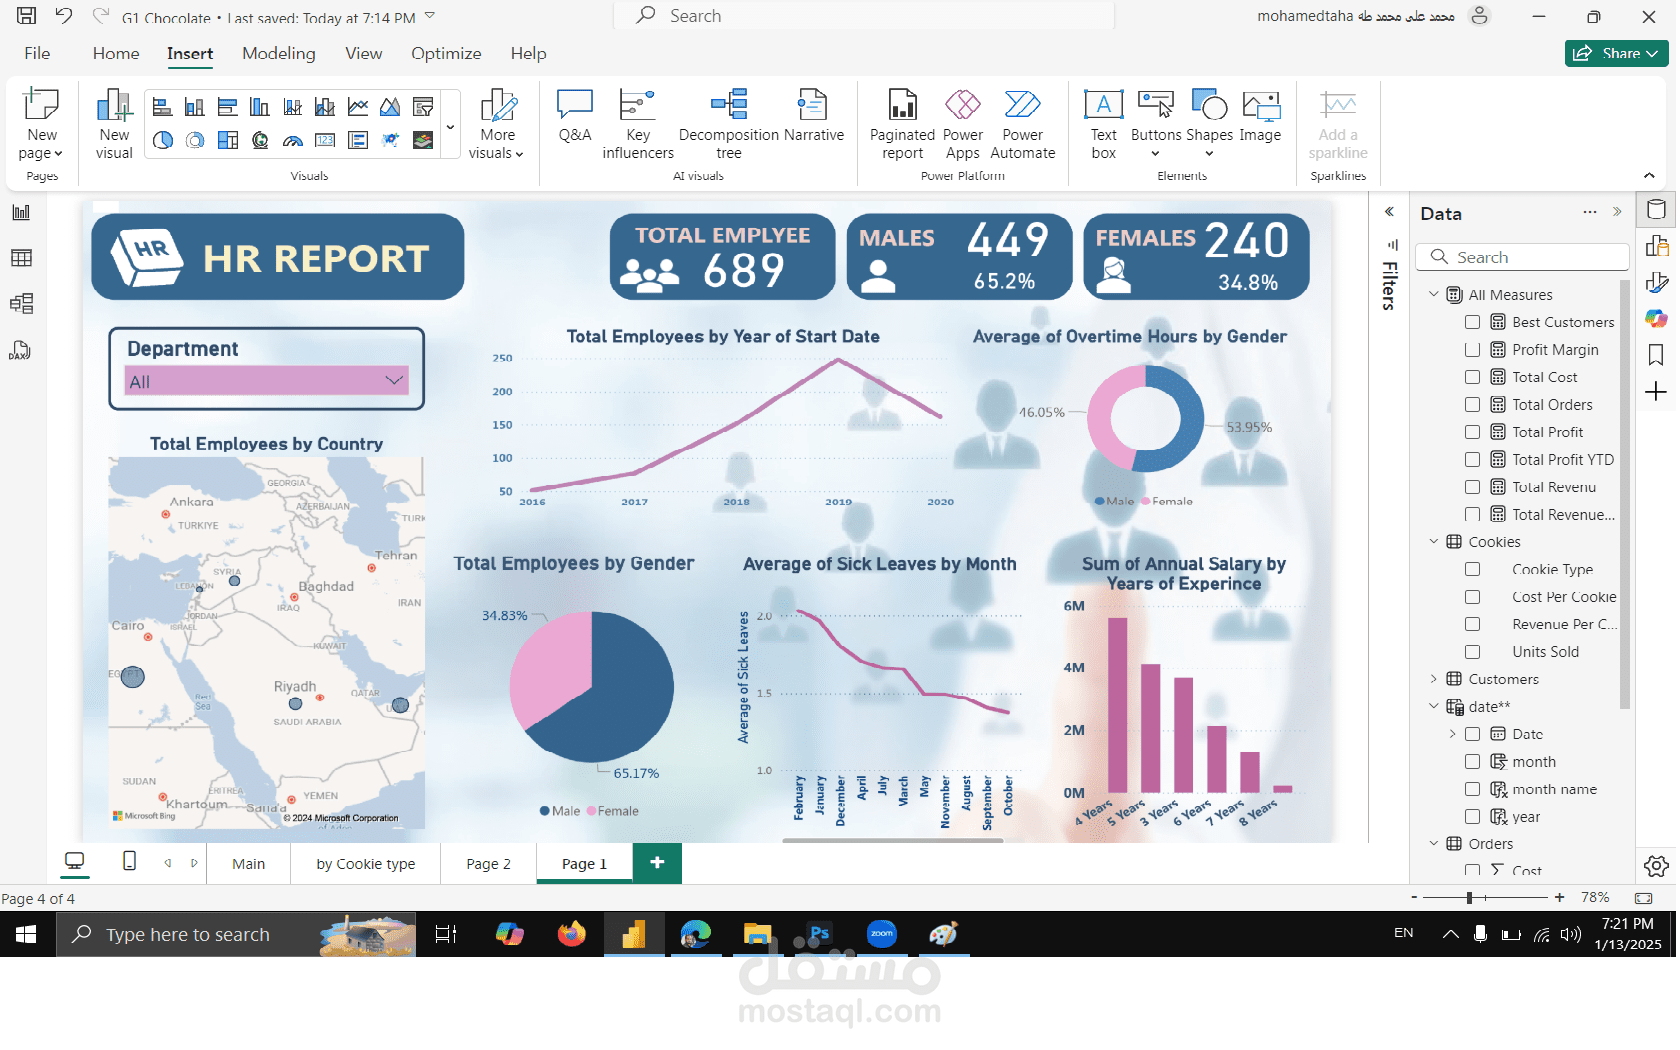Viewport: 1680px width, 1050px height.
Task: Open the Visualizations pane icon
Action: click(1657, 245)
